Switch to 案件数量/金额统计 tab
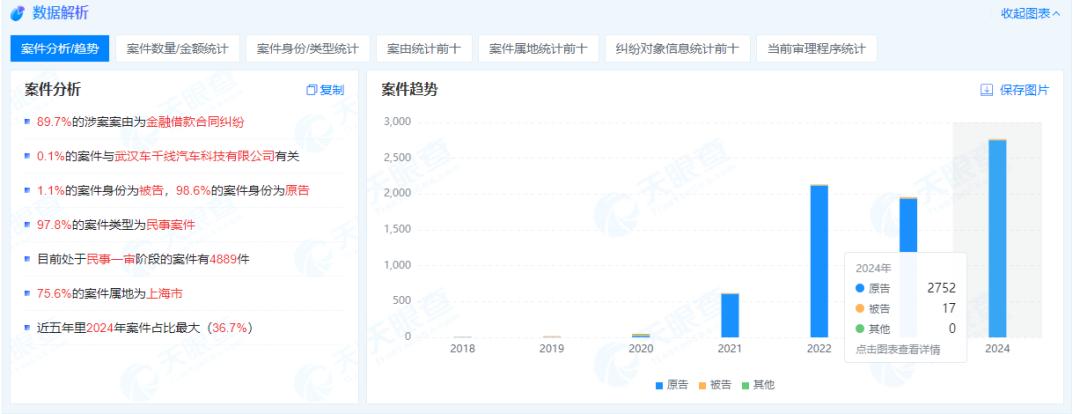Image resolution: width=1080 pixels, height=414 pixels. (177, 49)
